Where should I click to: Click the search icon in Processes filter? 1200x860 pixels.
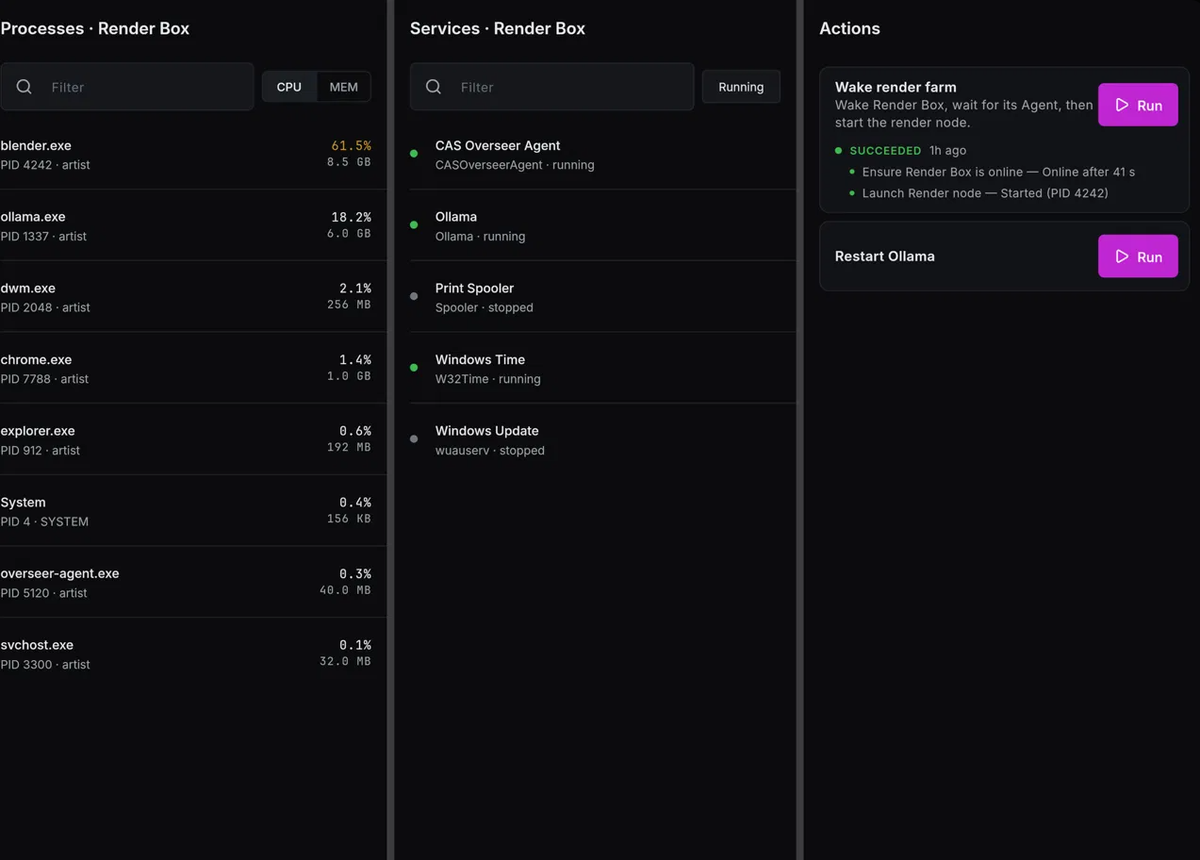(24, 87)
